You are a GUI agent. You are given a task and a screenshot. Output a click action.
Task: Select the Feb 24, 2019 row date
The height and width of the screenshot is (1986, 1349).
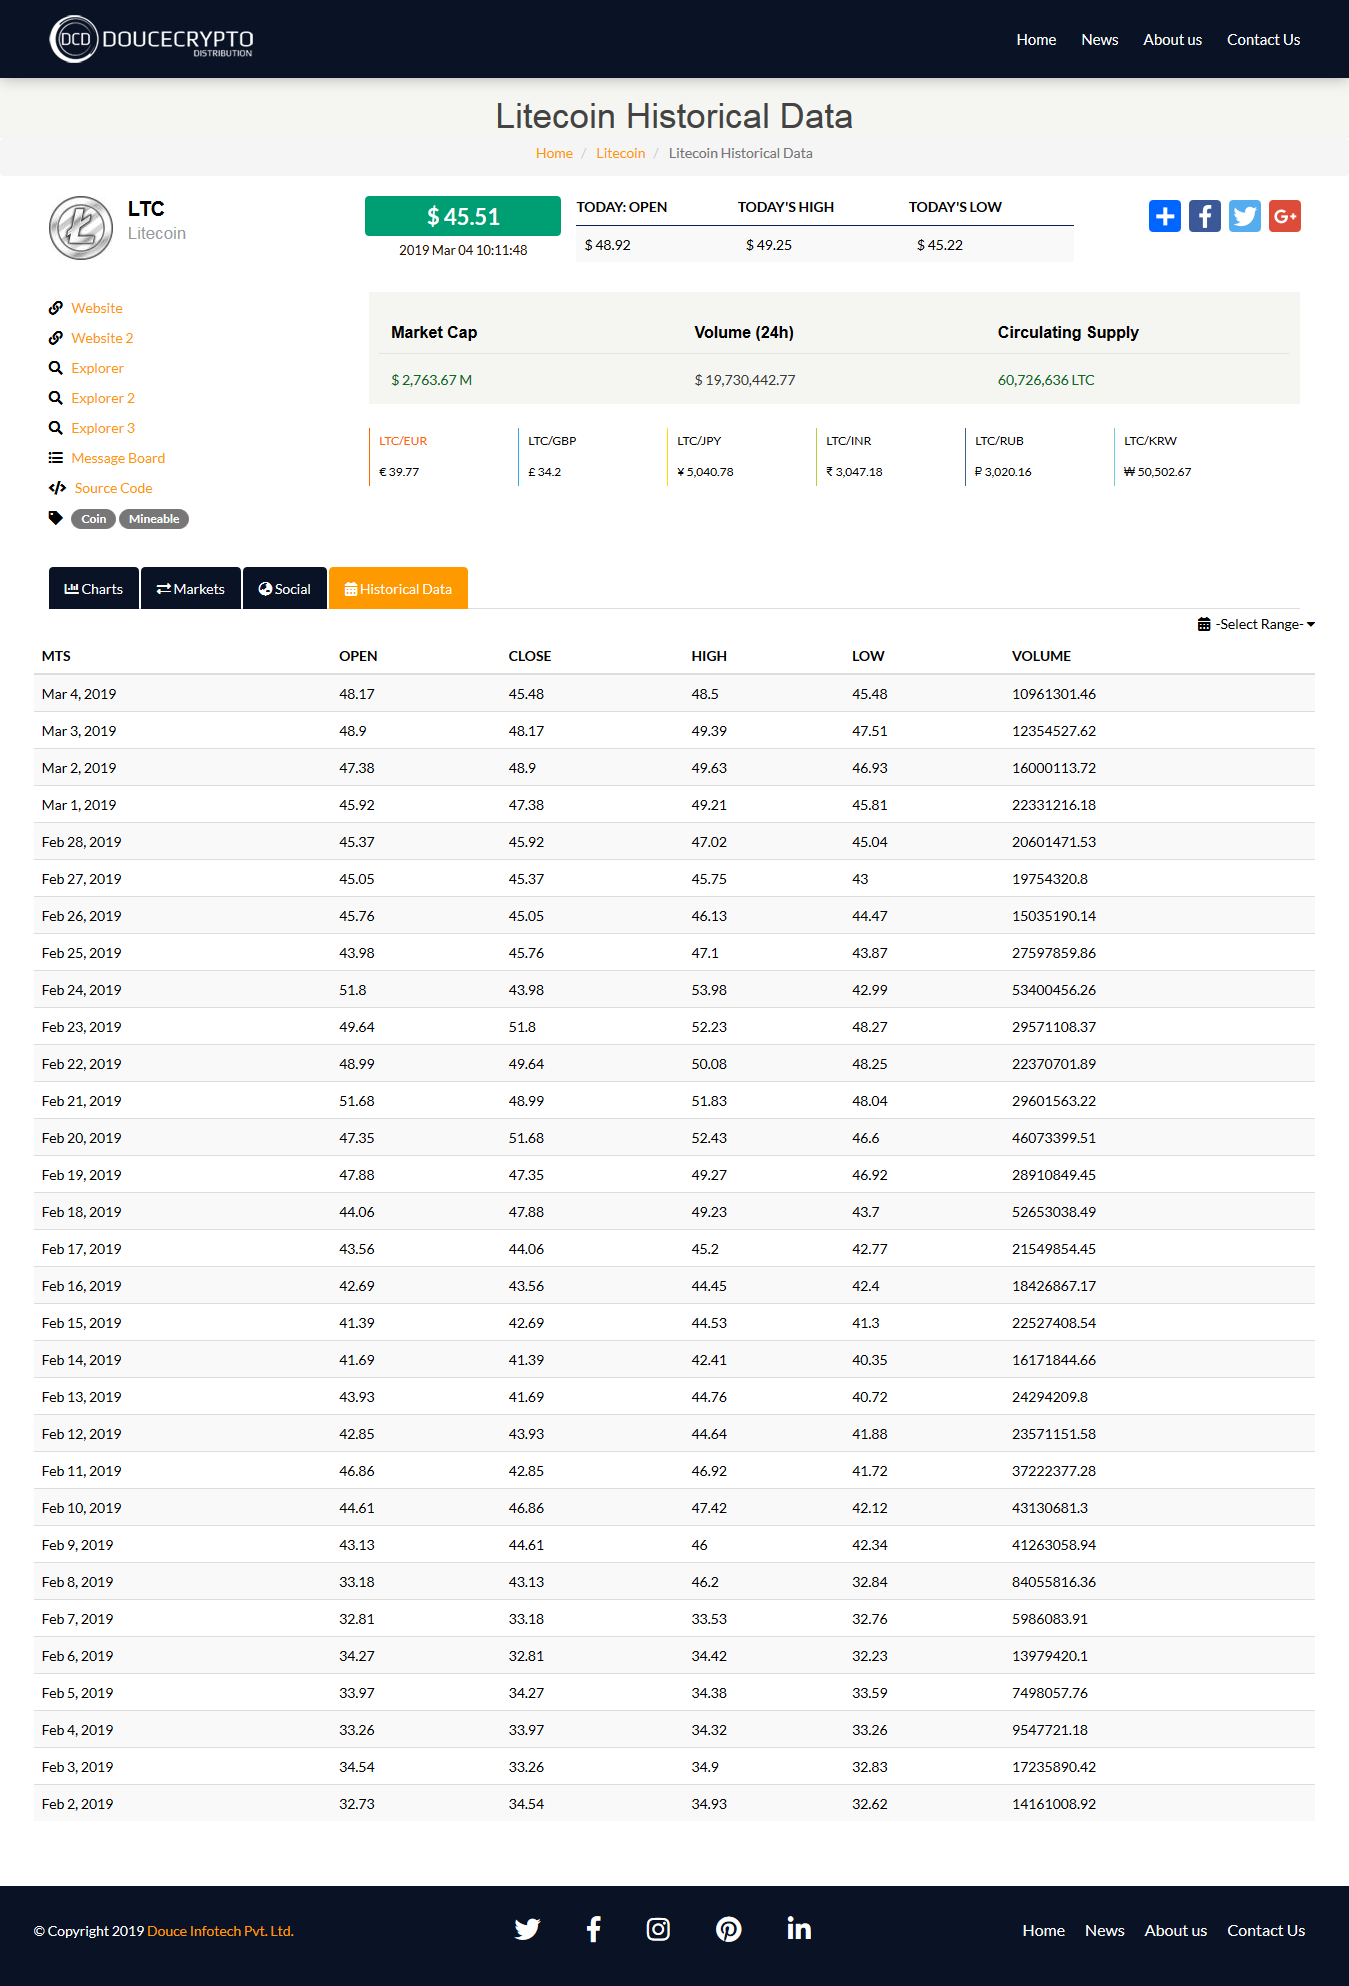tap(82, 990)
